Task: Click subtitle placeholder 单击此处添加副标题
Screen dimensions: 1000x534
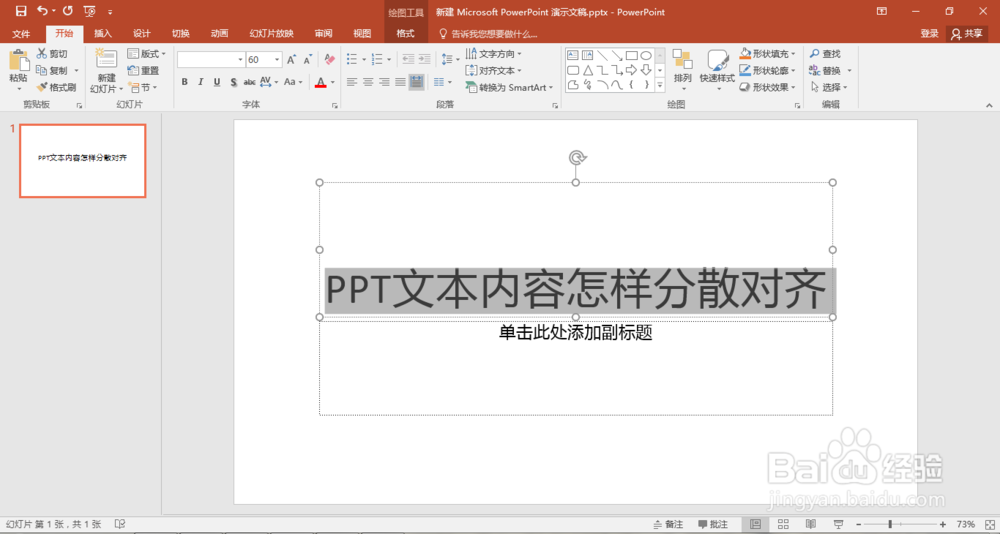Action: tap(575, 332)
